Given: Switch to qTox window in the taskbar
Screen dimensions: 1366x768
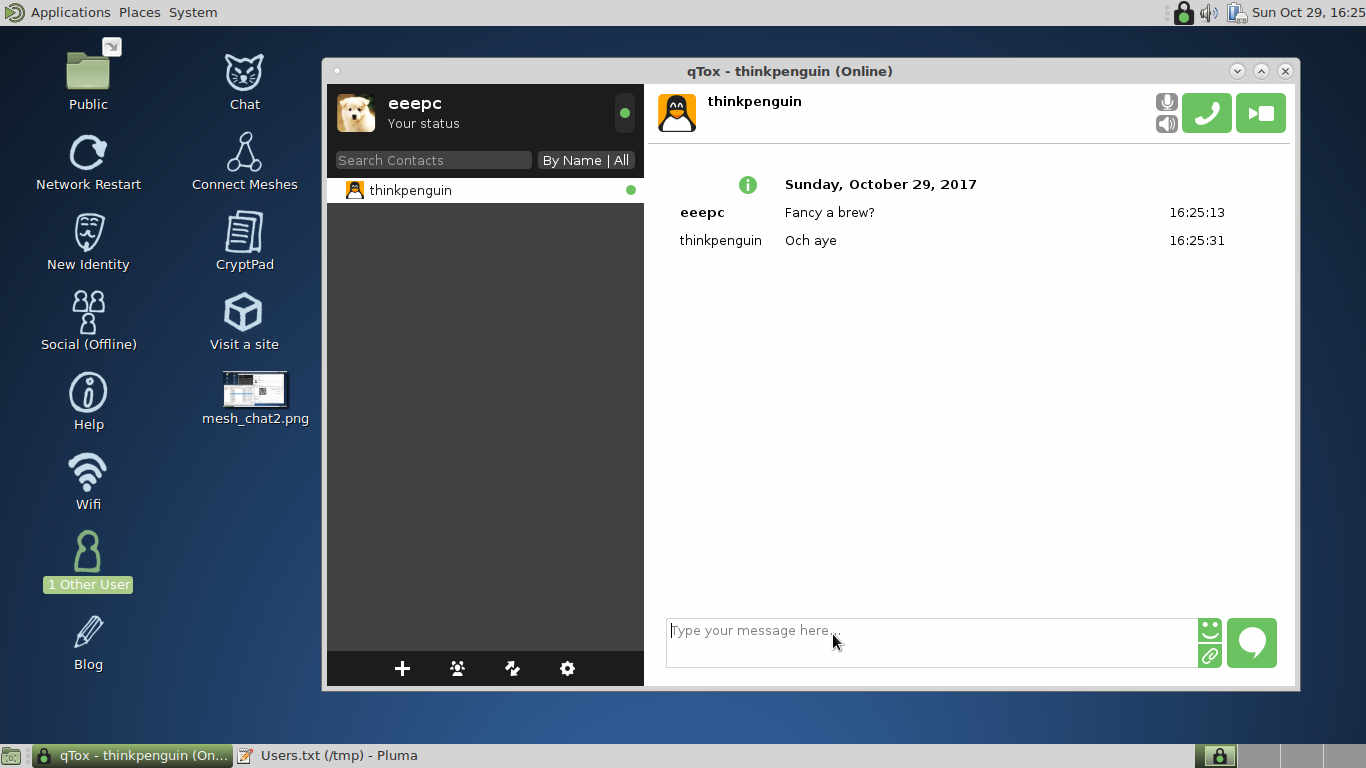Looking at the screenshot, I should point(133,756).
